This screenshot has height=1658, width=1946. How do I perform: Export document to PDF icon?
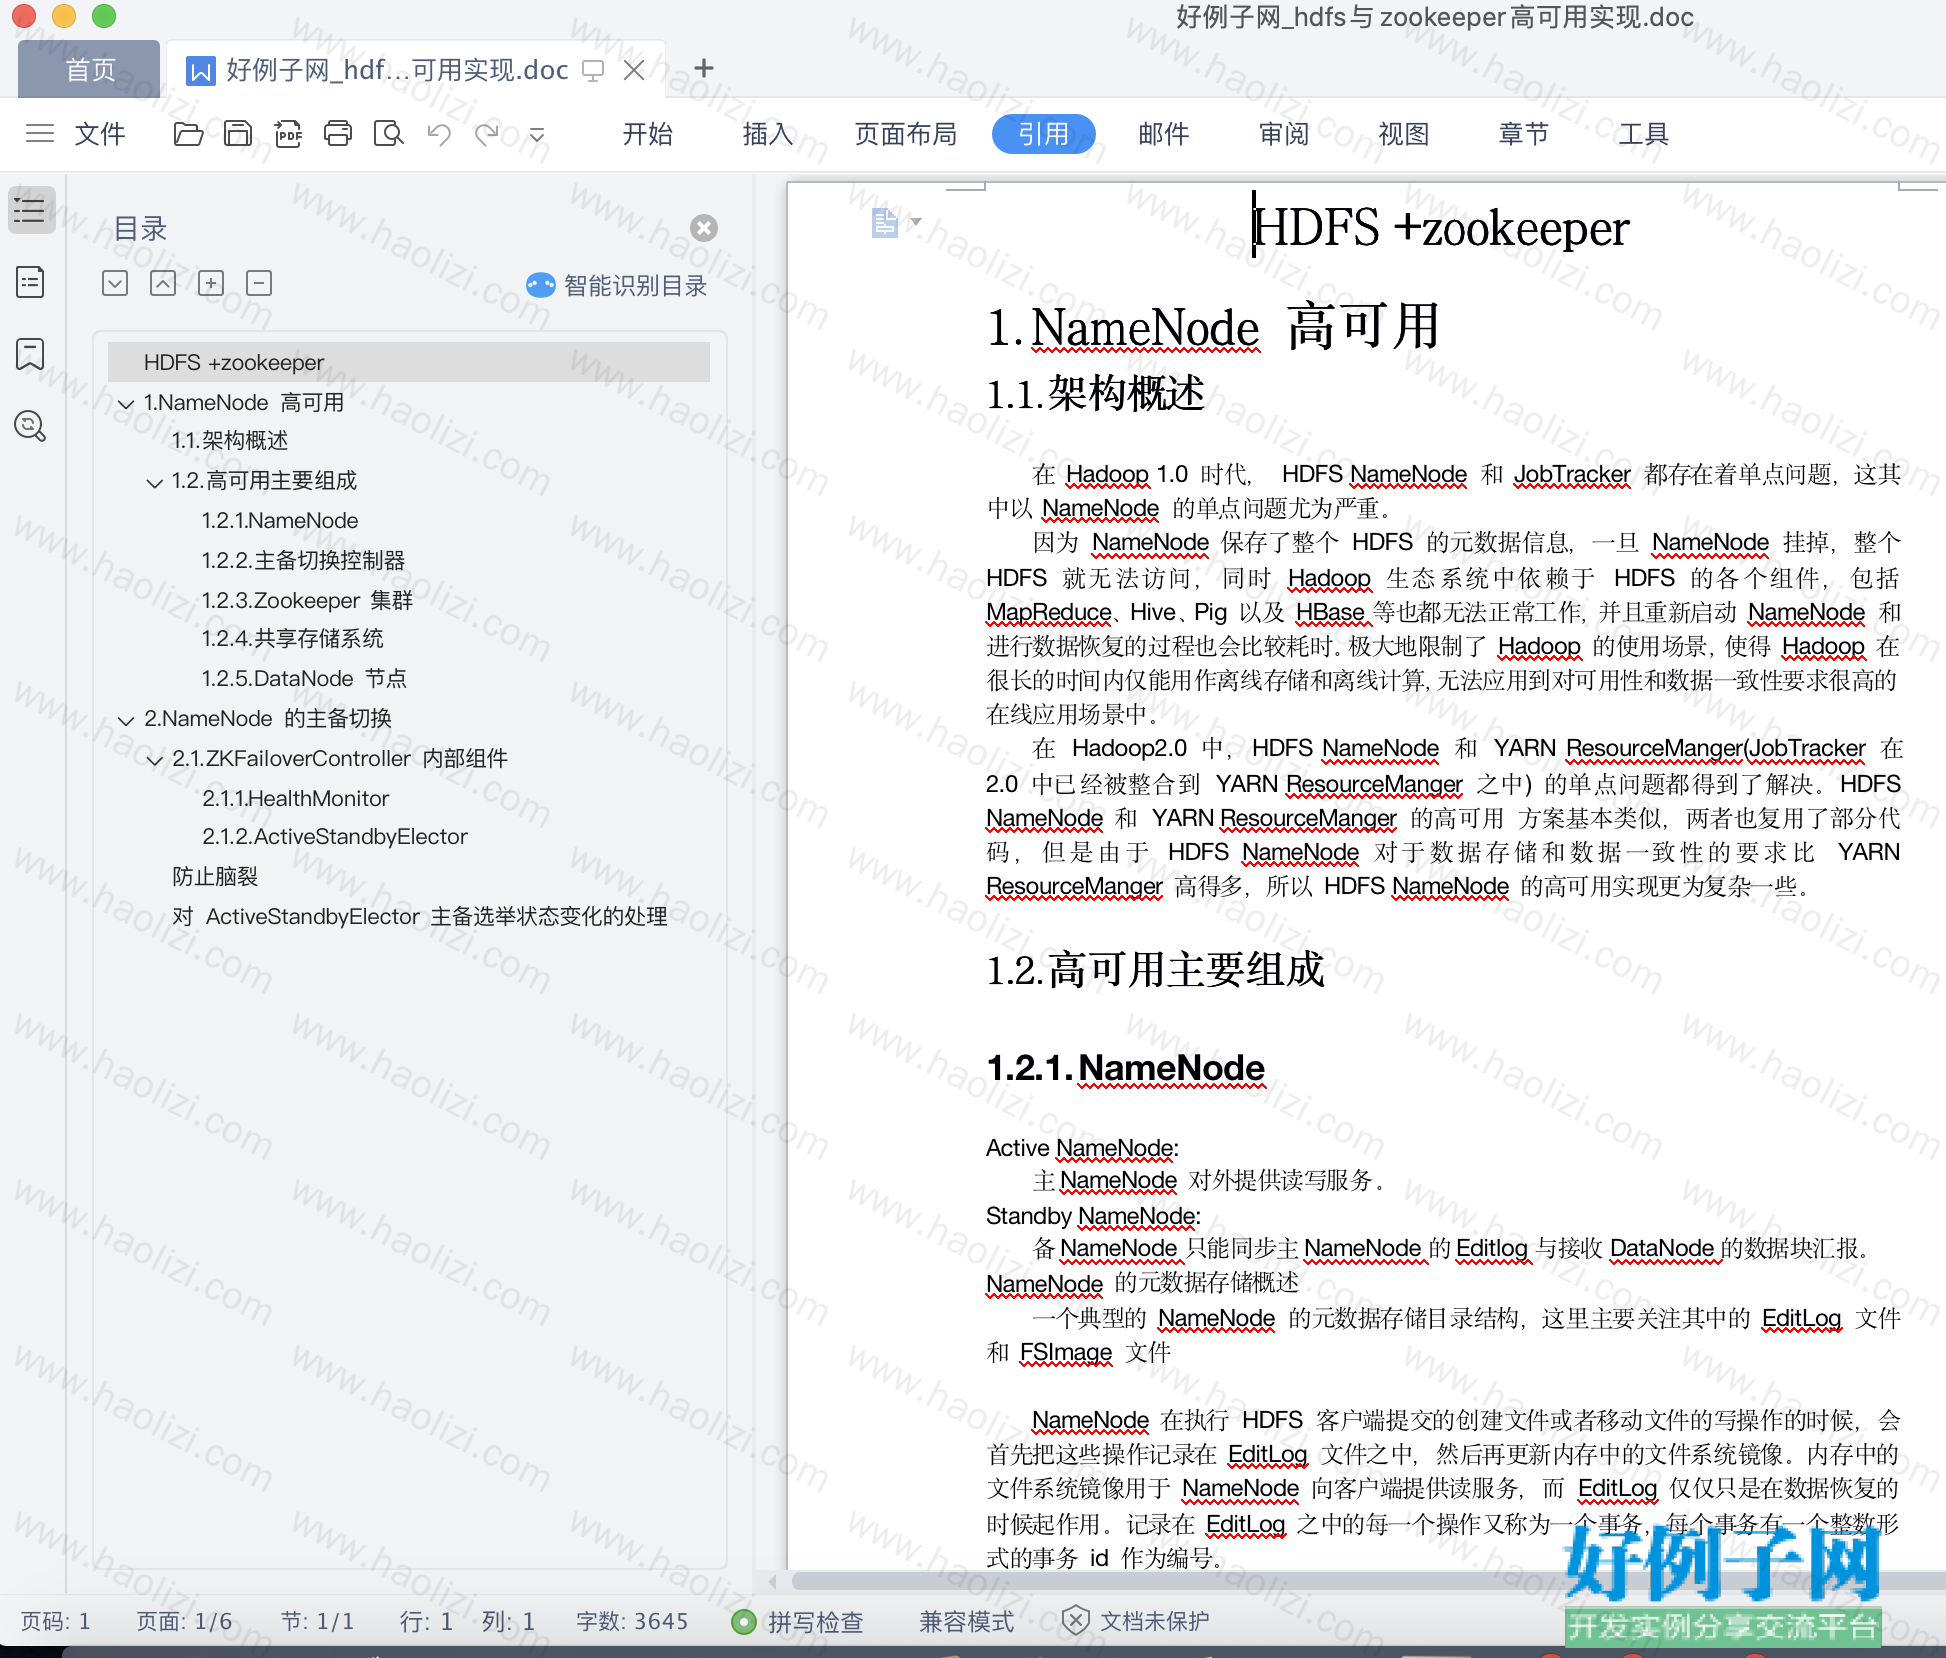point(288,133)
